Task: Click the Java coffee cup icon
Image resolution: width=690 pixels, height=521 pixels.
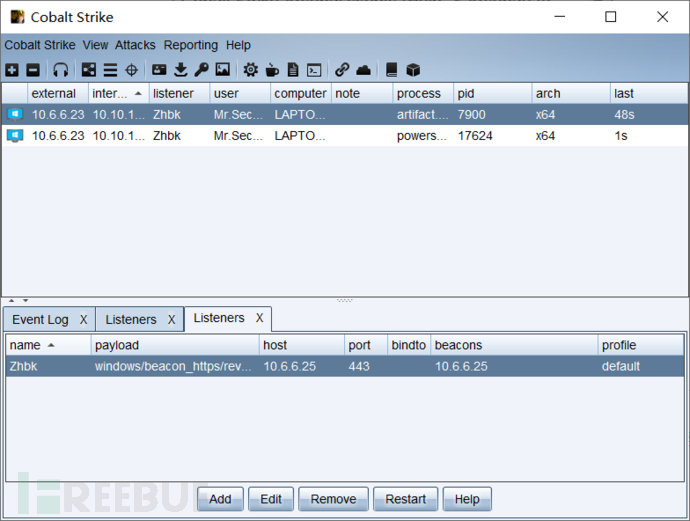Action: pos(272,70)
